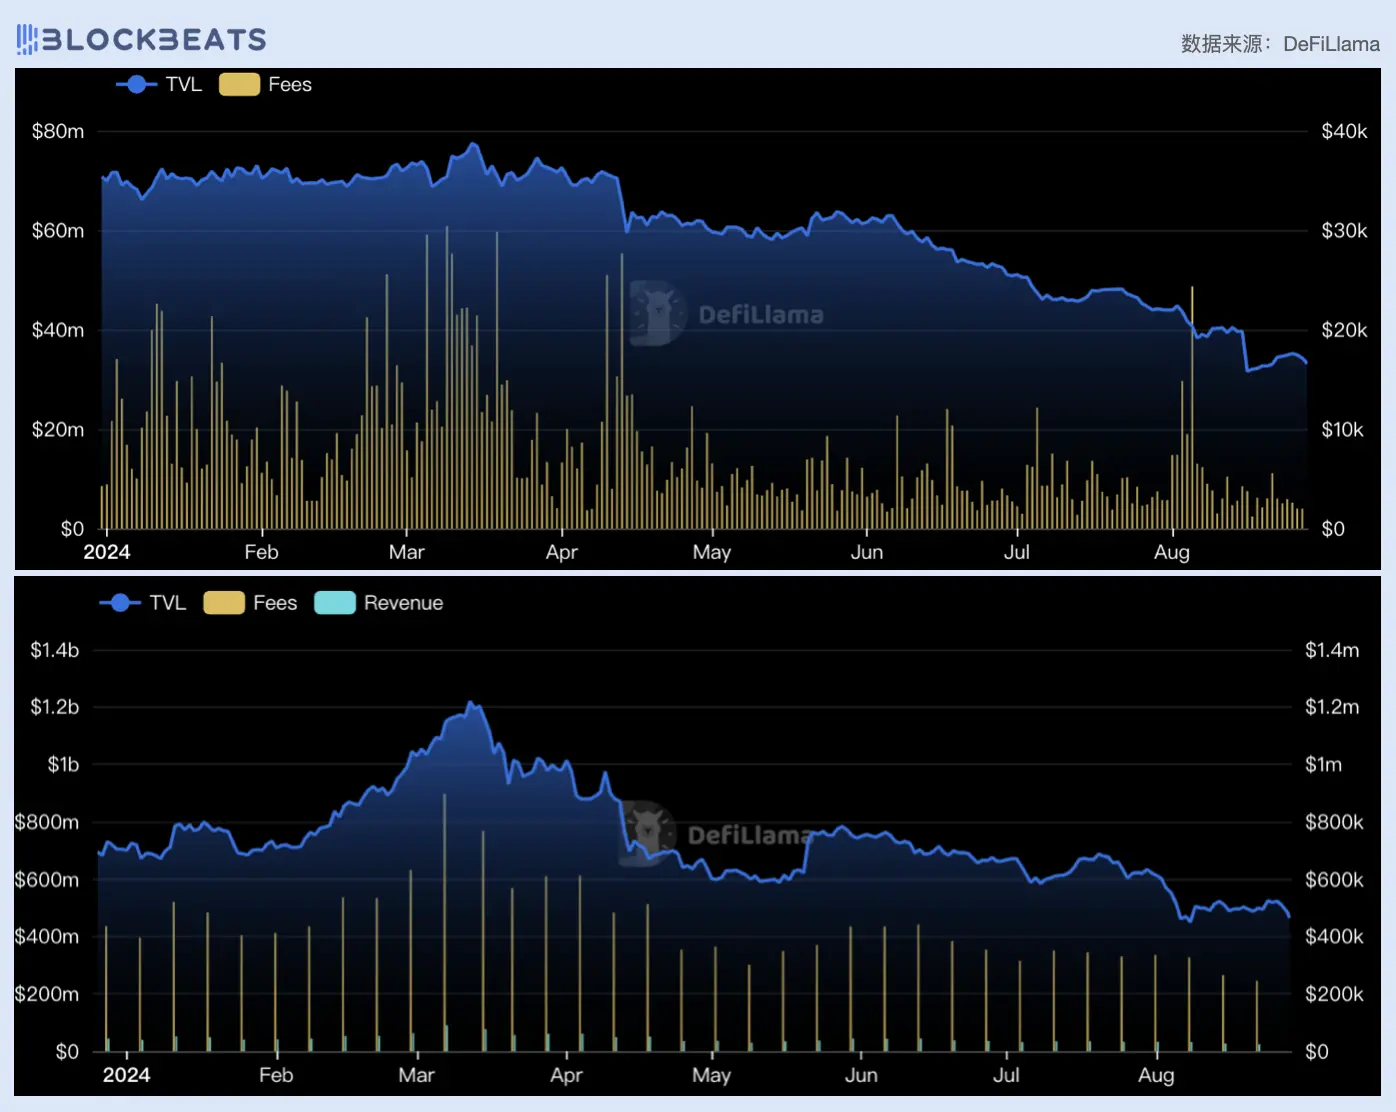Click the $1.4b label on bottom chart's left axis

54,650
